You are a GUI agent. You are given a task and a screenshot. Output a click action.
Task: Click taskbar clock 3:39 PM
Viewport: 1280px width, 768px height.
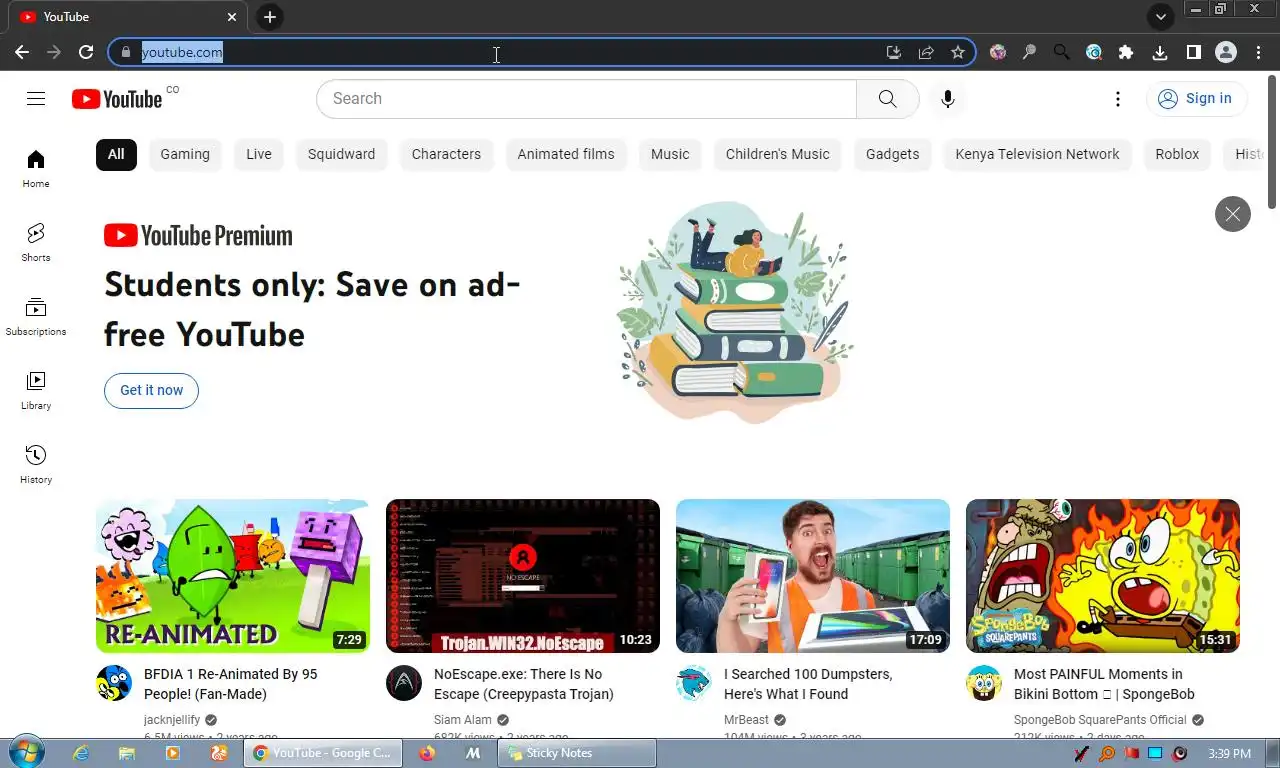pyautogui.click(x=1230, y=753)
